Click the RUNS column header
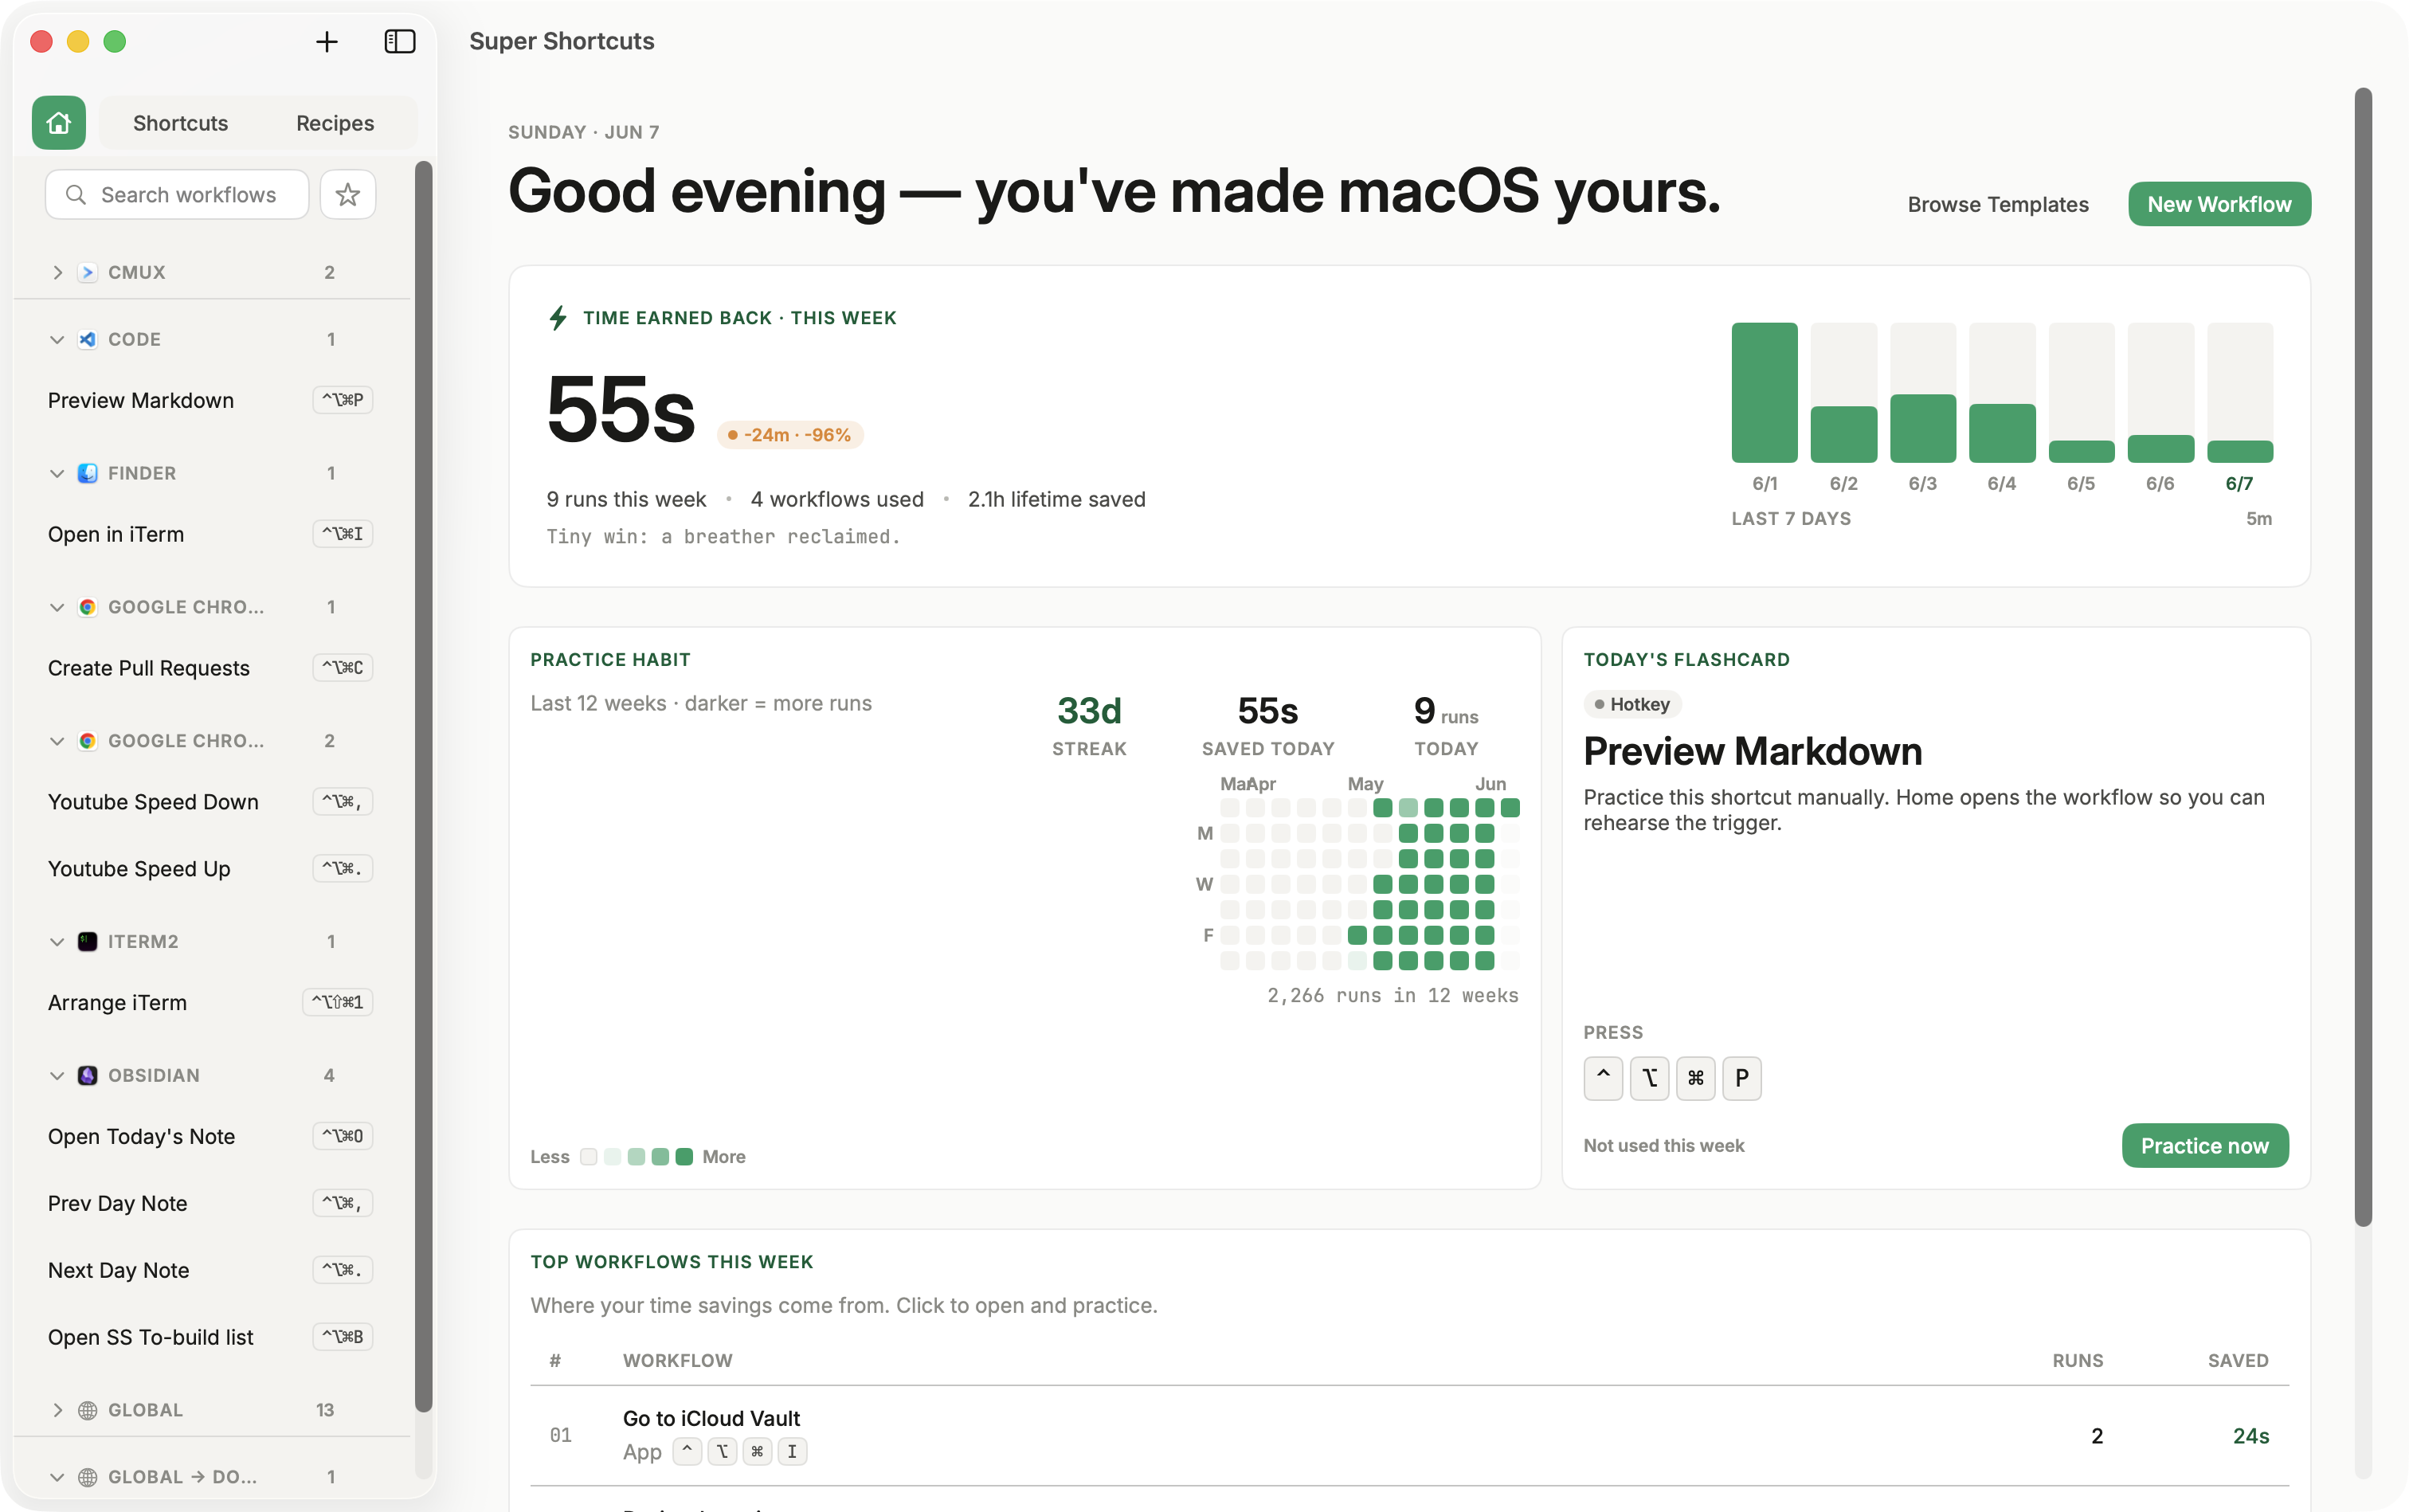Screen dimensions: 2409x1512 tap(2077, 1360)
